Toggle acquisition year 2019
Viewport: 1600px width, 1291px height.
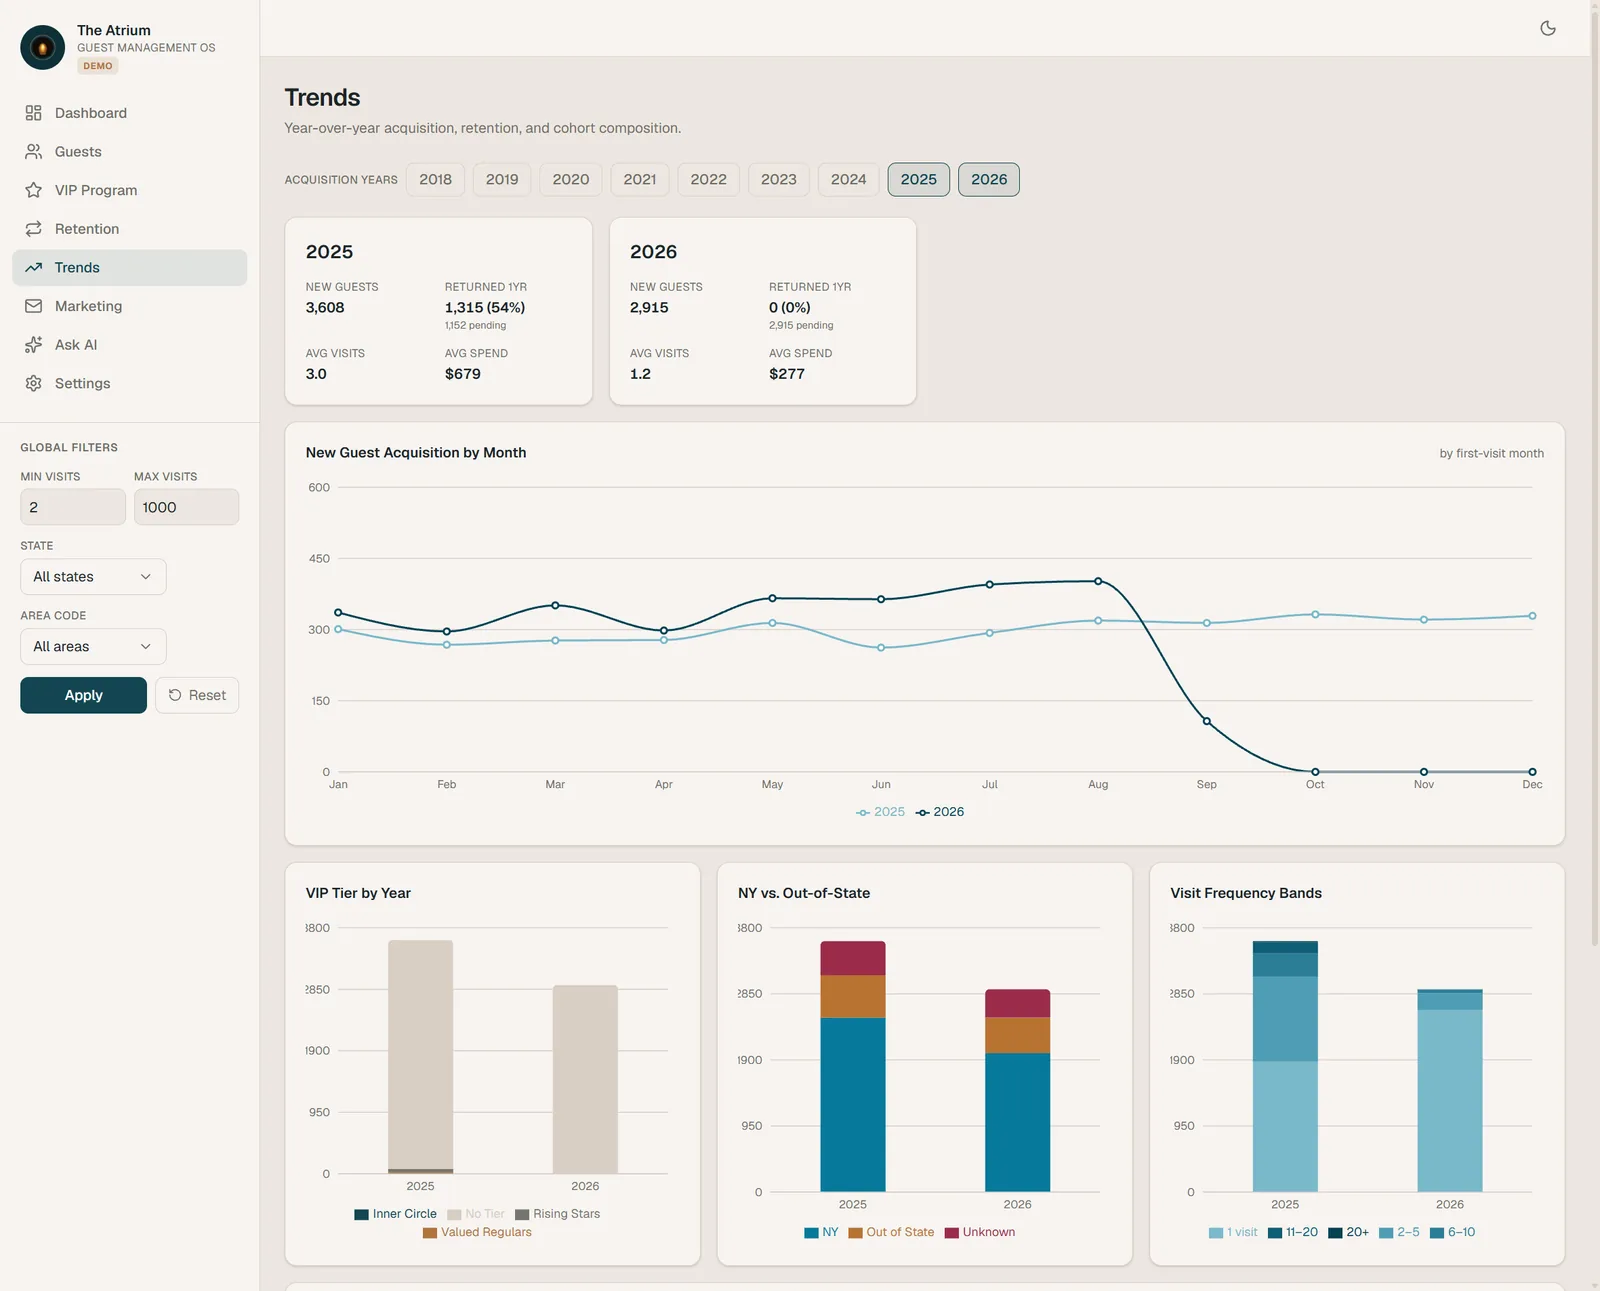[x=502, y=180]
